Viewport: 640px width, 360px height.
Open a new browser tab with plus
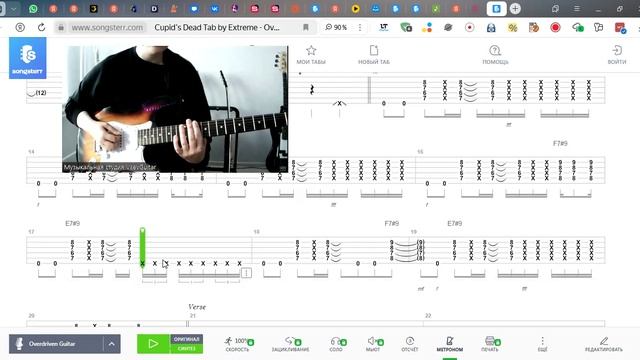[516, 9]
